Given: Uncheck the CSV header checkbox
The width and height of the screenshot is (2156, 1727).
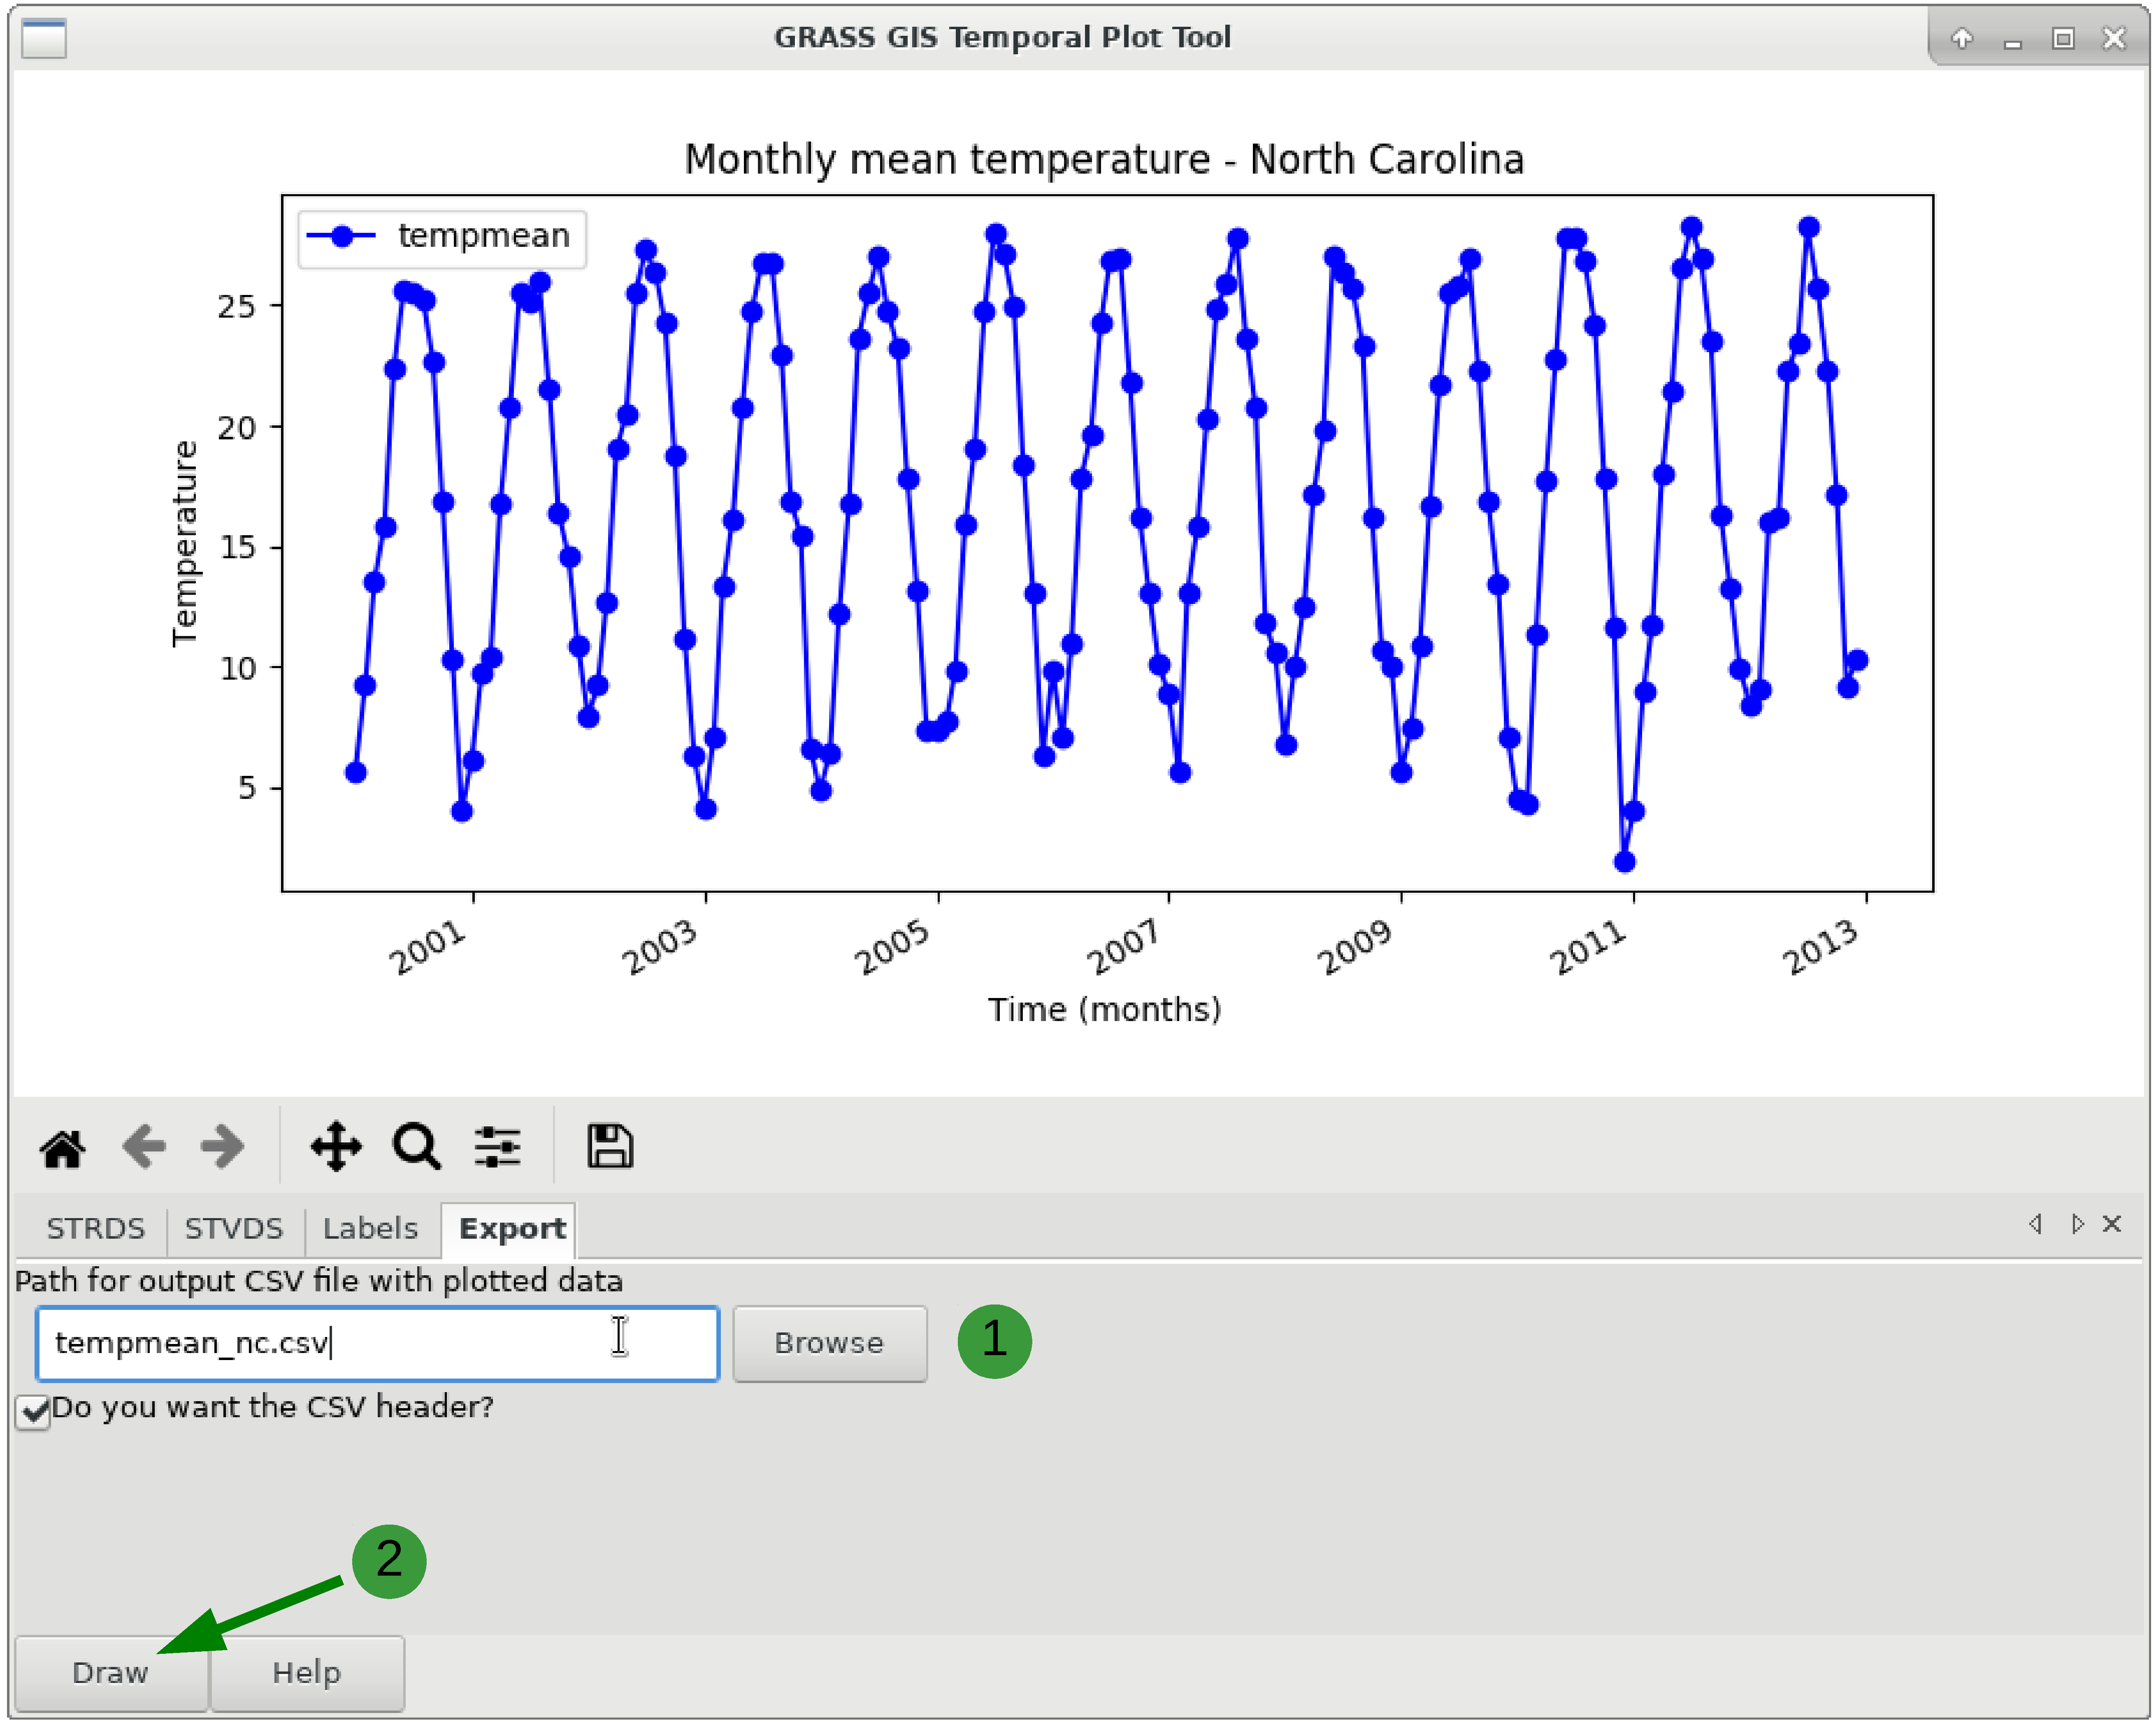Looking at the screenshot, I should 33,1411.
